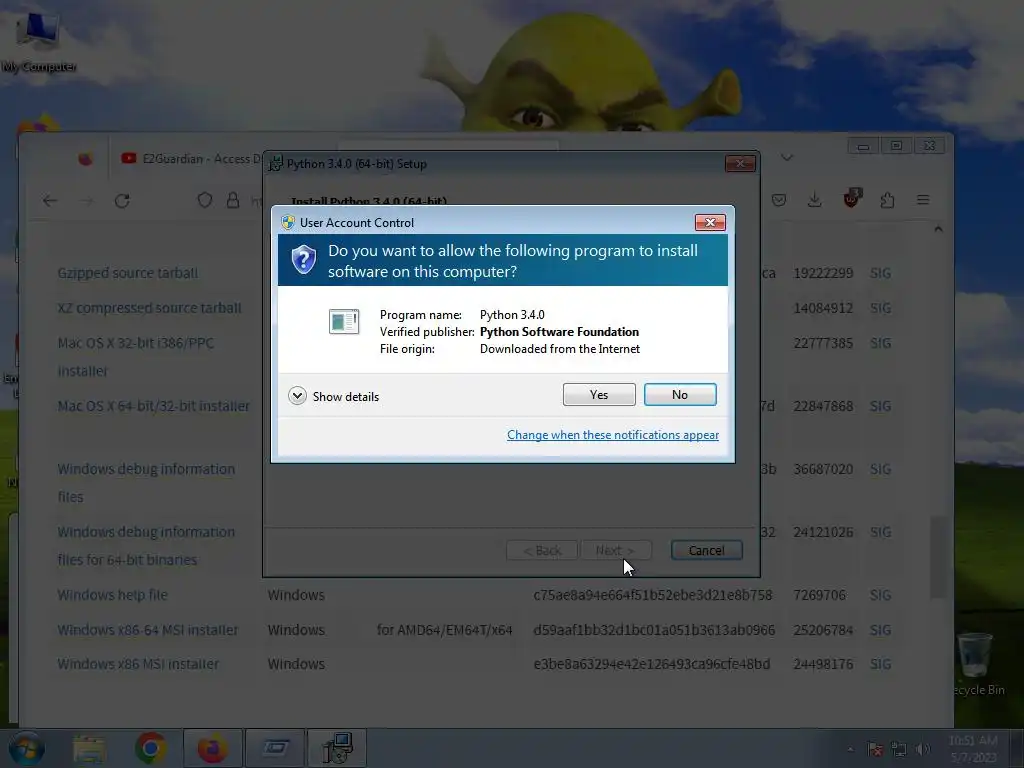The image size is (1024, 768).
Task: Click the page scrollbar thumb in Firefox
Action: [x=938, y=557]
